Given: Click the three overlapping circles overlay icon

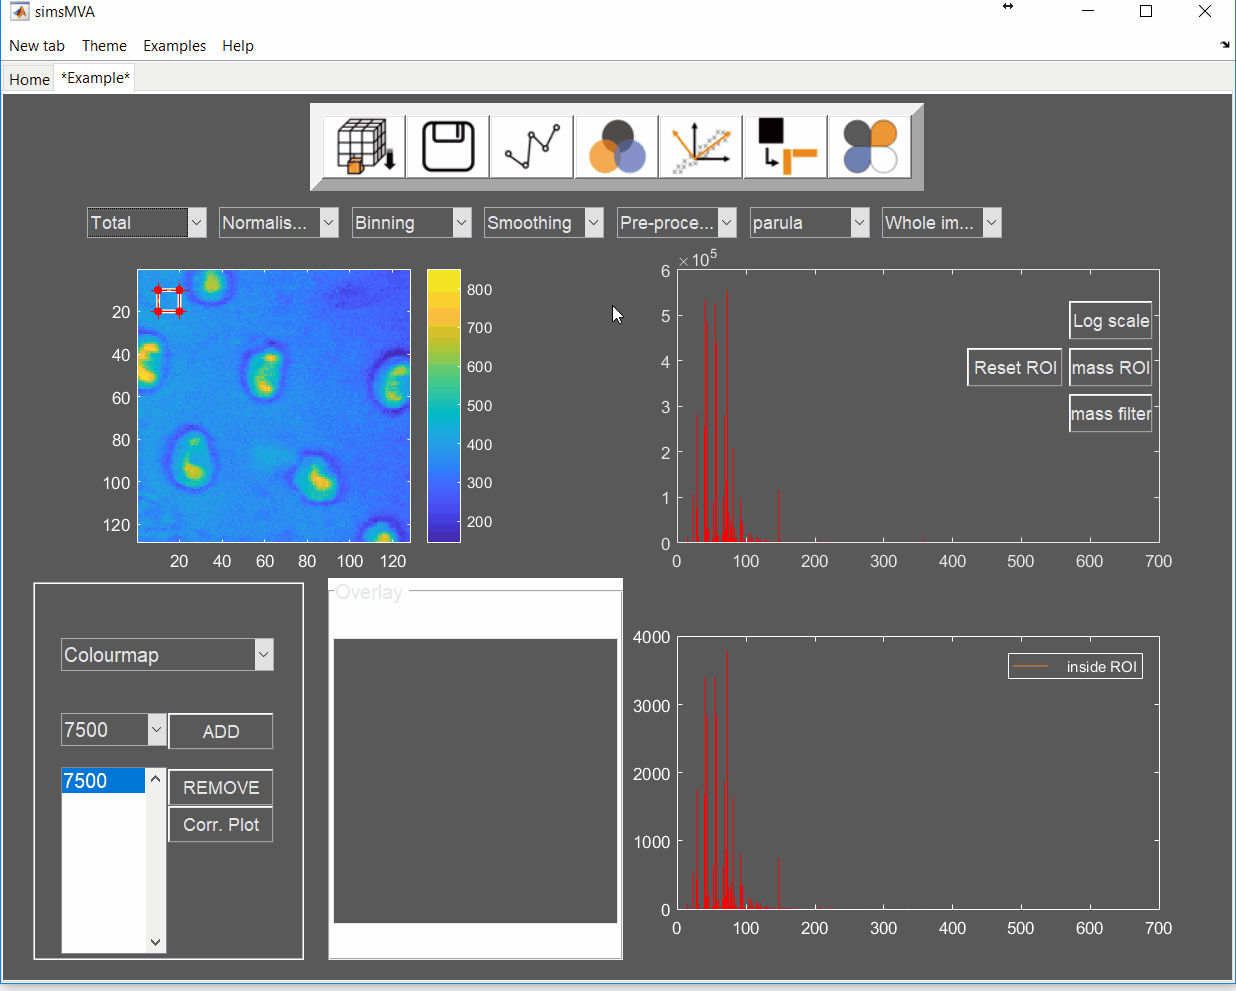Looking at the screenshot, I should [617, 147].
